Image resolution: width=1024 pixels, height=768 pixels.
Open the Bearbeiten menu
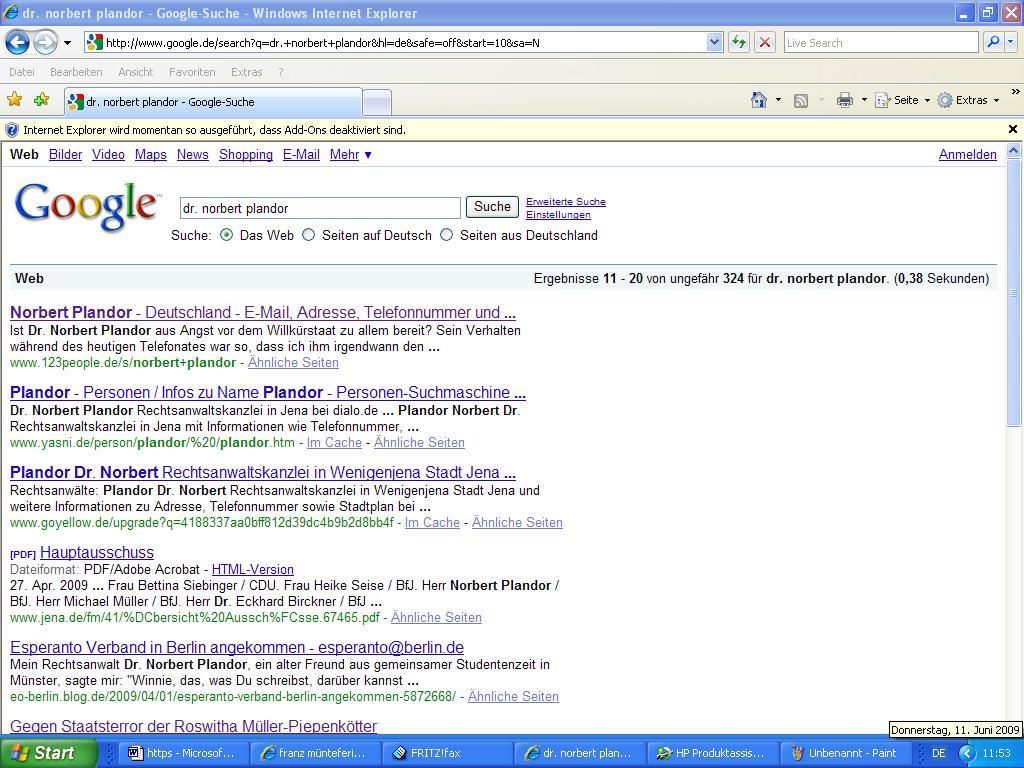76,72
